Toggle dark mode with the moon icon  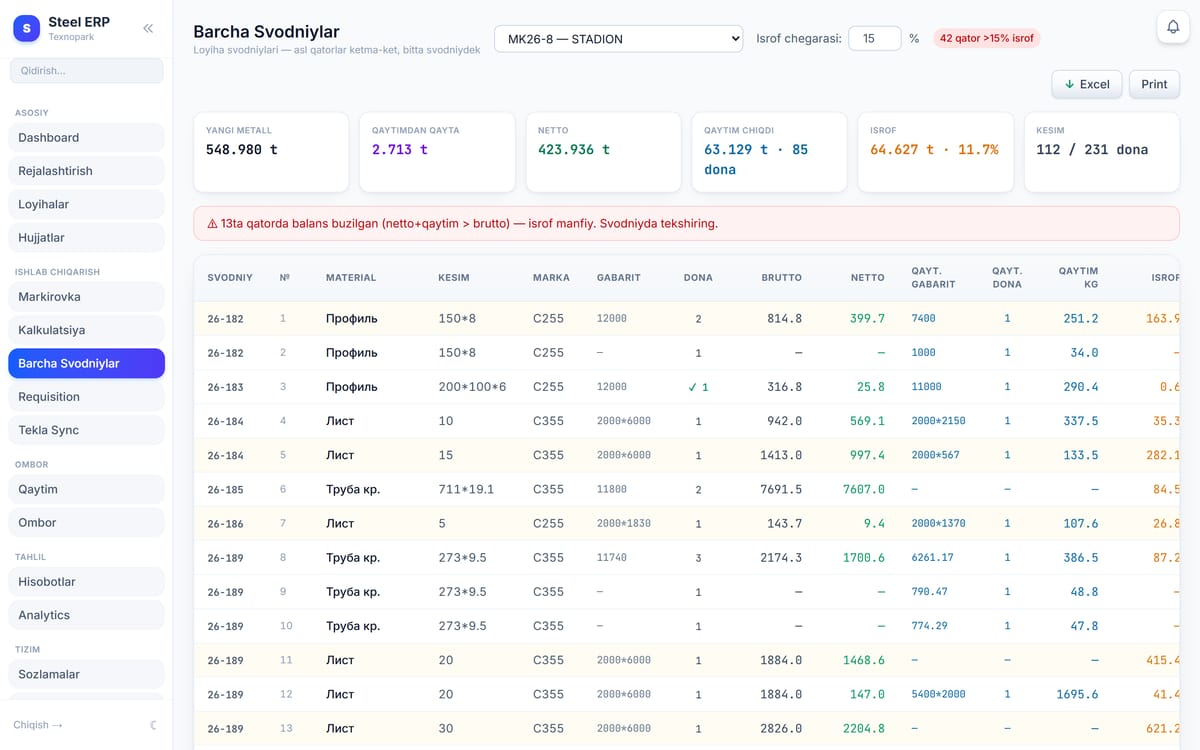[x=153, y=725]
